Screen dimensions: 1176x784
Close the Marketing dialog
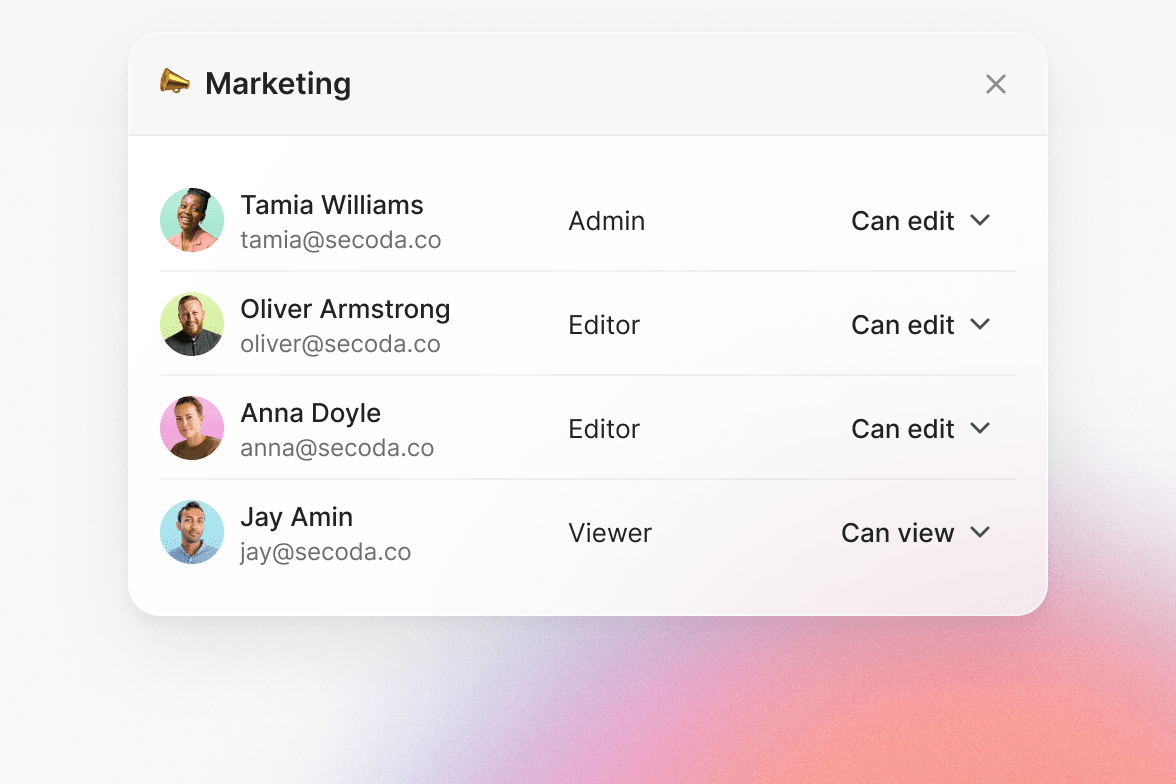[995, 84]
